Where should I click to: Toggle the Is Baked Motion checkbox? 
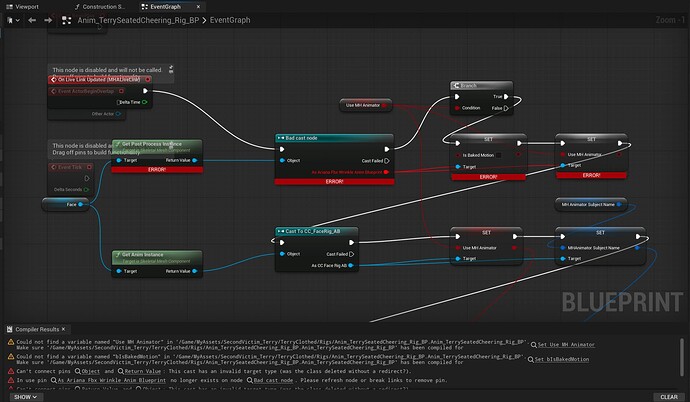click(499, 155)
